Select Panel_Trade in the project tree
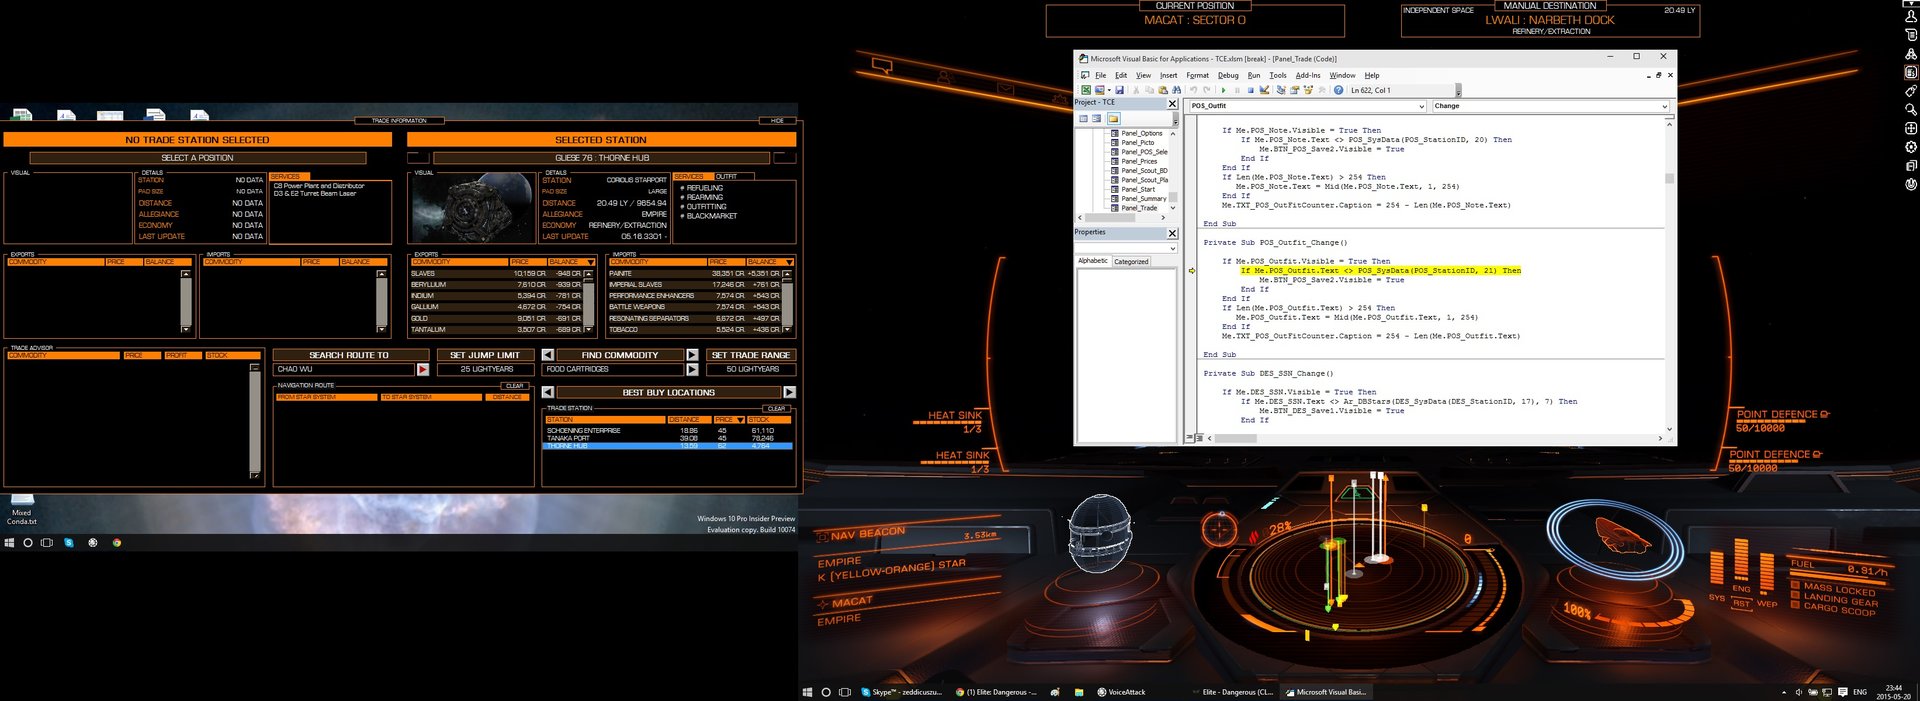Screen dimensions: 1920x701 pos(1138,208)
